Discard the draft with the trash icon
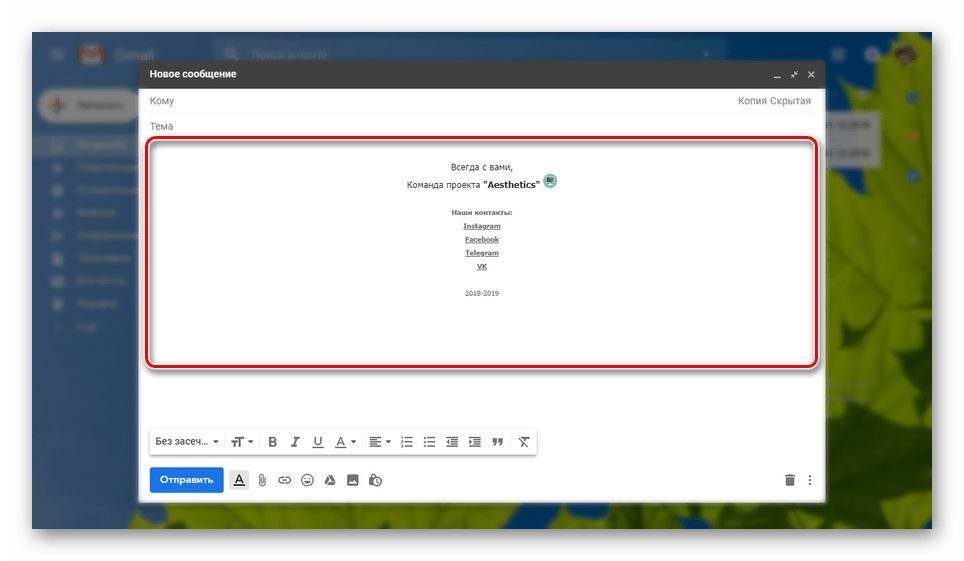 click(790, 480)
